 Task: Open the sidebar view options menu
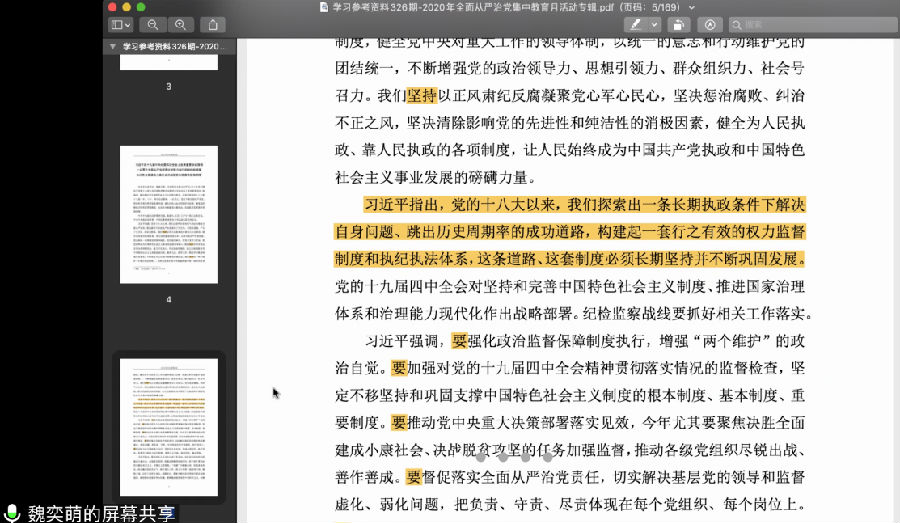120,24
